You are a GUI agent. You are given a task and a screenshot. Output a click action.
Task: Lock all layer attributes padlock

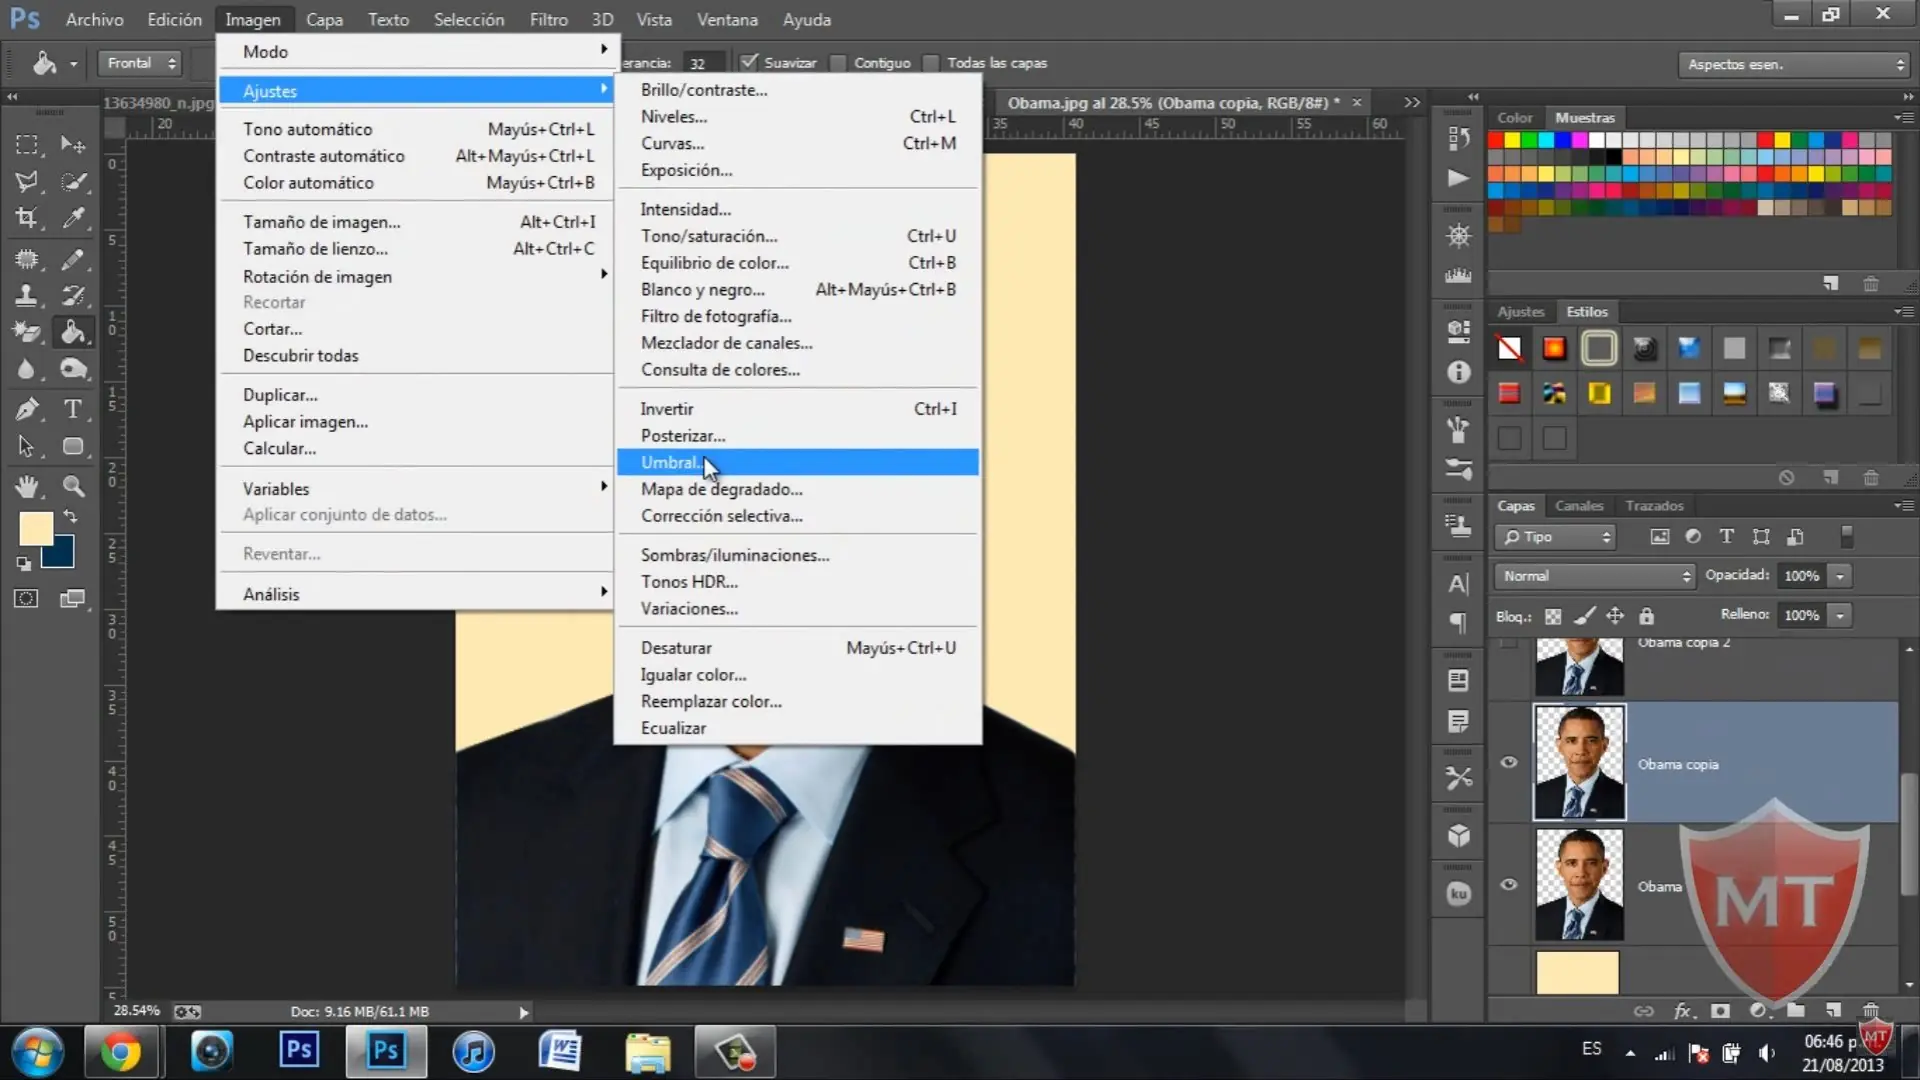tap(1647, 616)
